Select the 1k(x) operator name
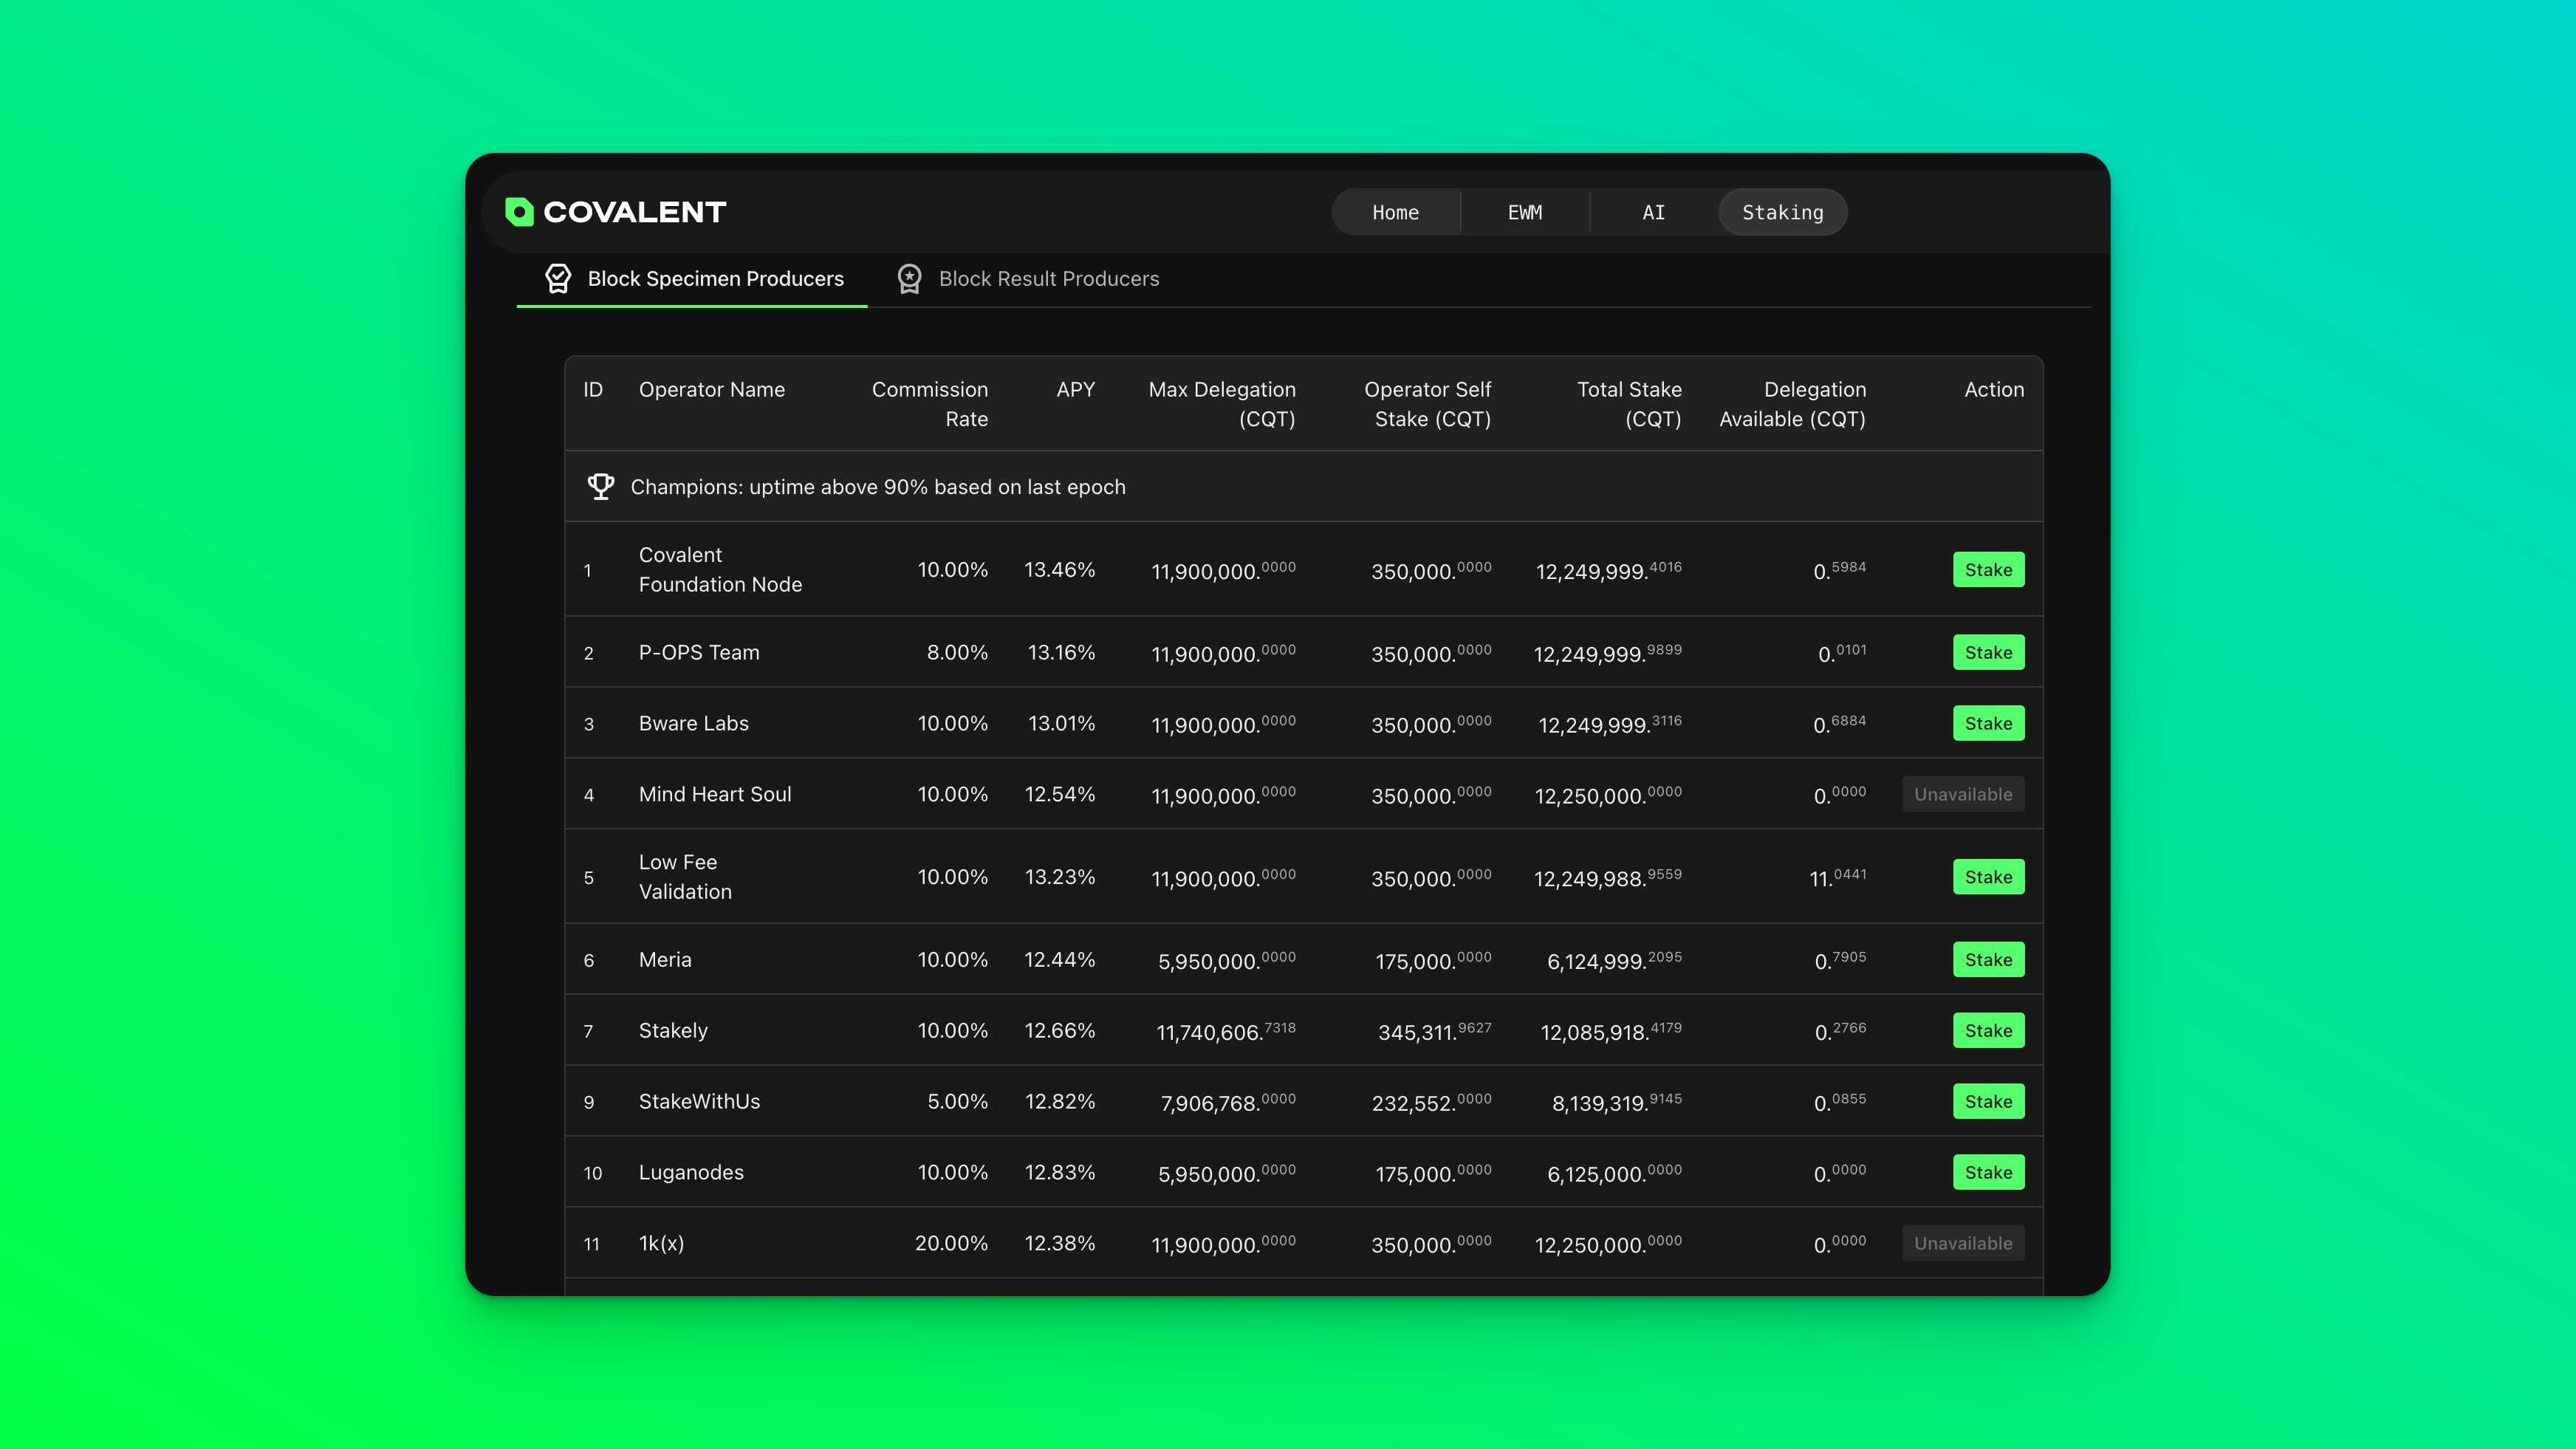 661,1244
